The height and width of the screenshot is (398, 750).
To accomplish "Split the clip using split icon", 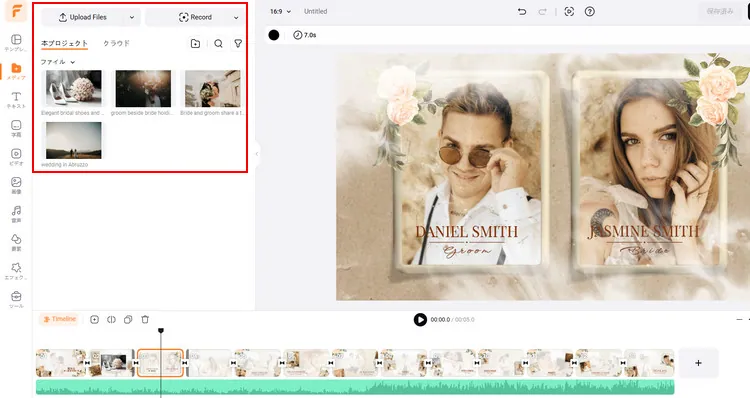I will click(x=111, y=319).
